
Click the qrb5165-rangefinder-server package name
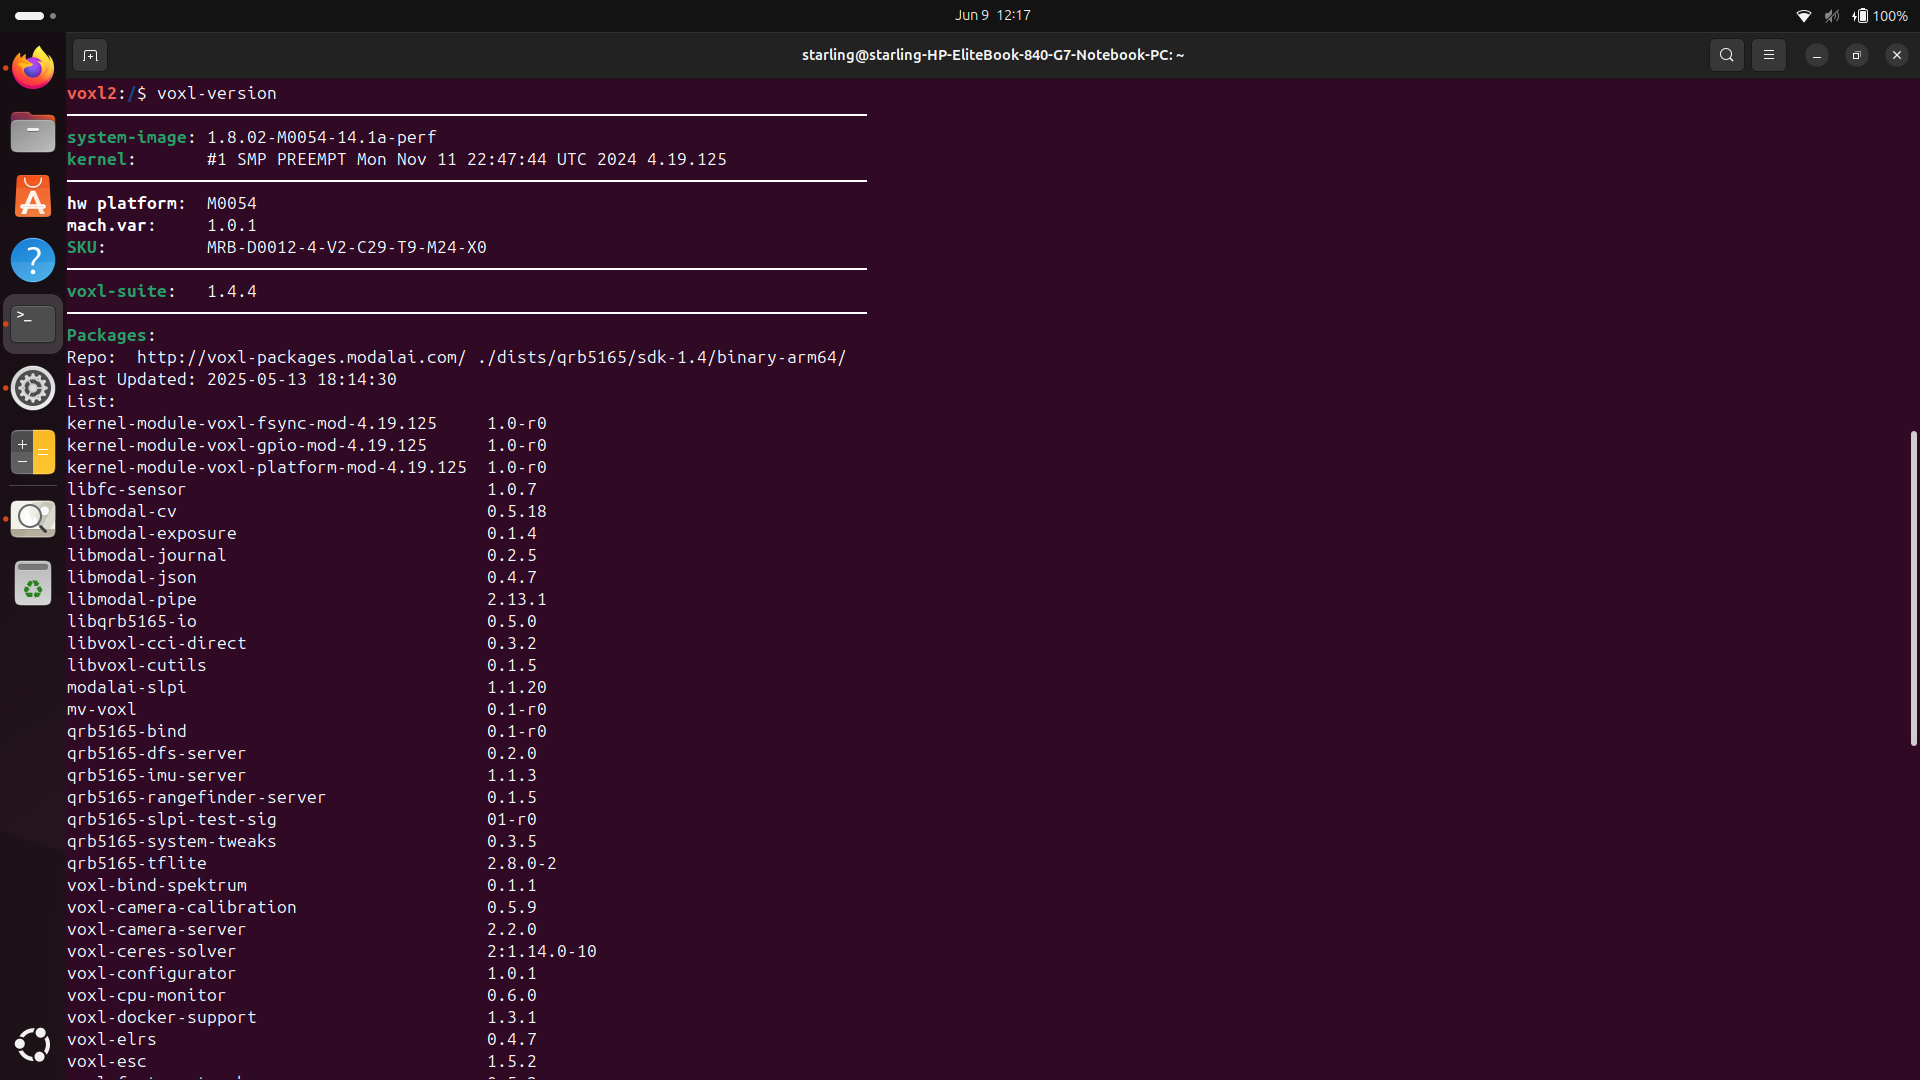point(197,797)
